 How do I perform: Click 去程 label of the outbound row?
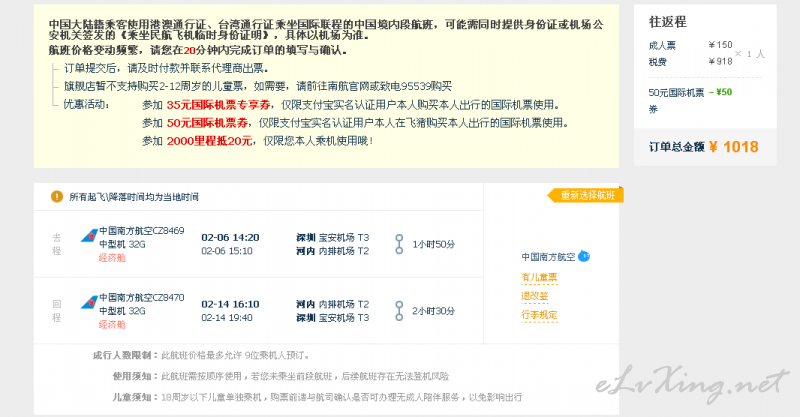click(57, 244)
